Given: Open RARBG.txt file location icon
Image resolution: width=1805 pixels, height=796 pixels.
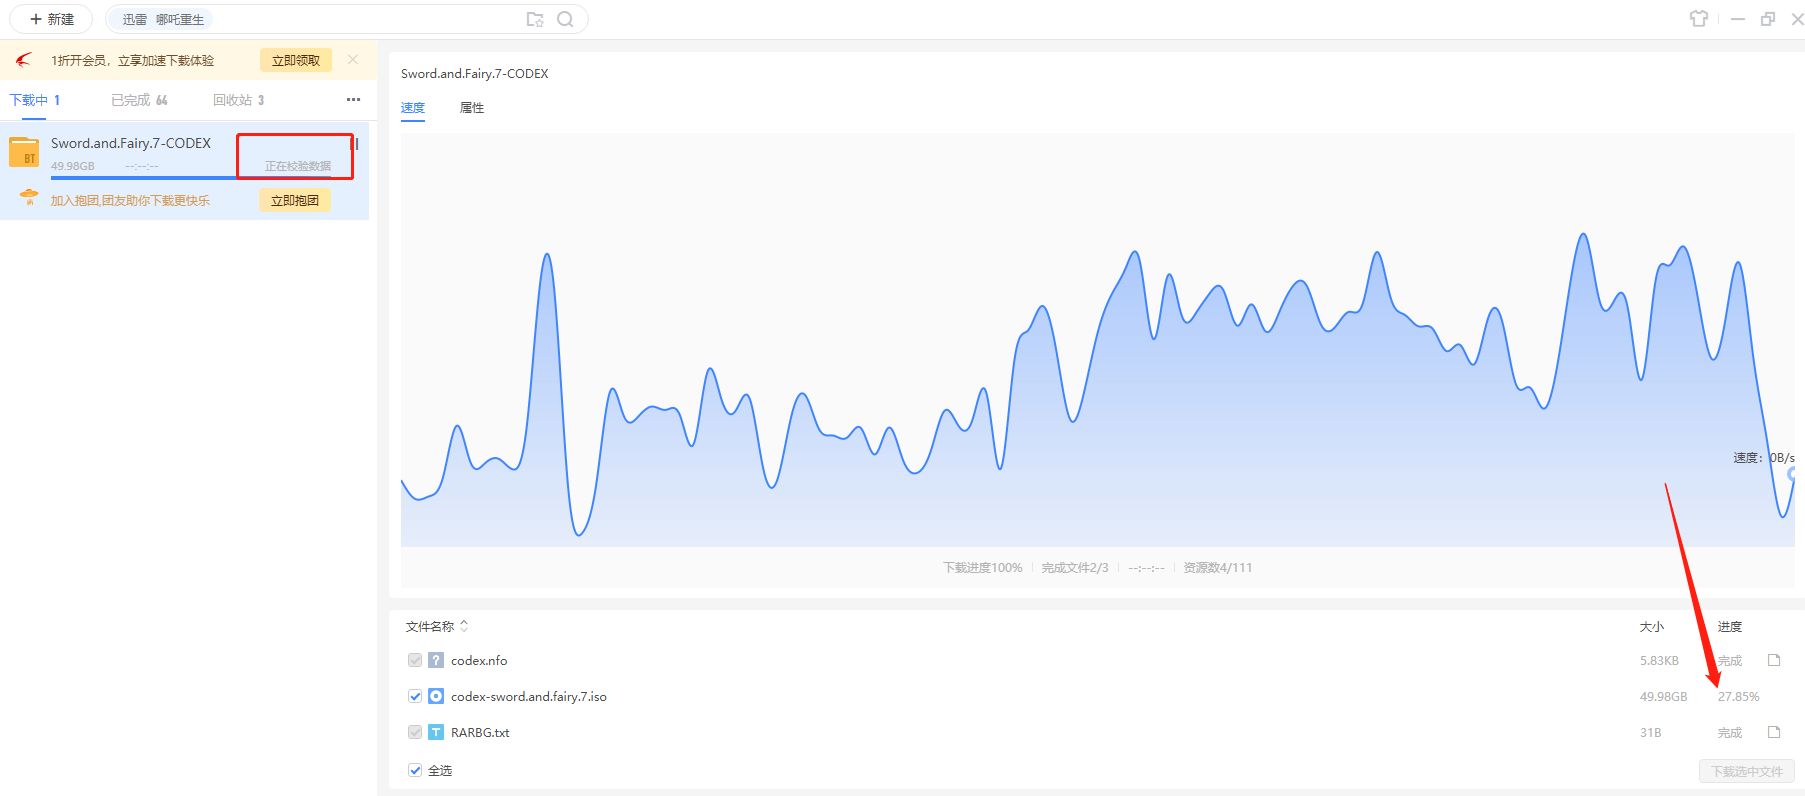Looking at the screenshot, I should pyautogui.click(x=1774, y=732).
